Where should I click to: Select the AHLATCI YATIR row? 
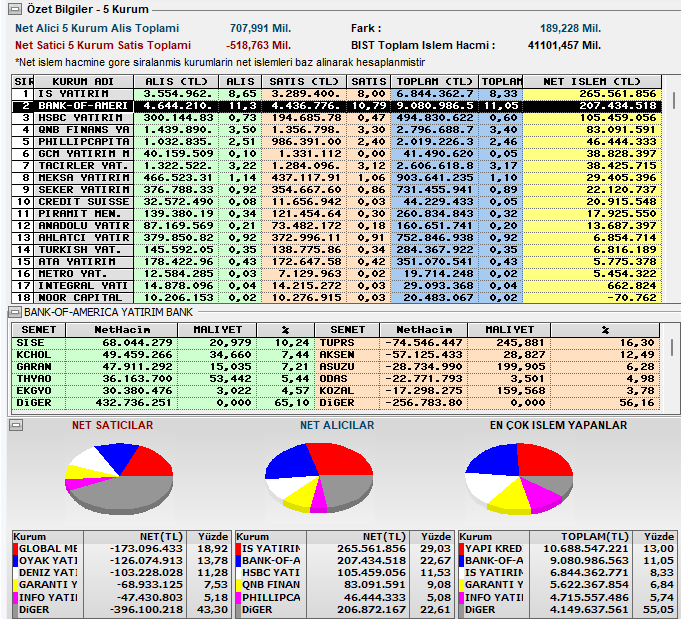[337, 238]
